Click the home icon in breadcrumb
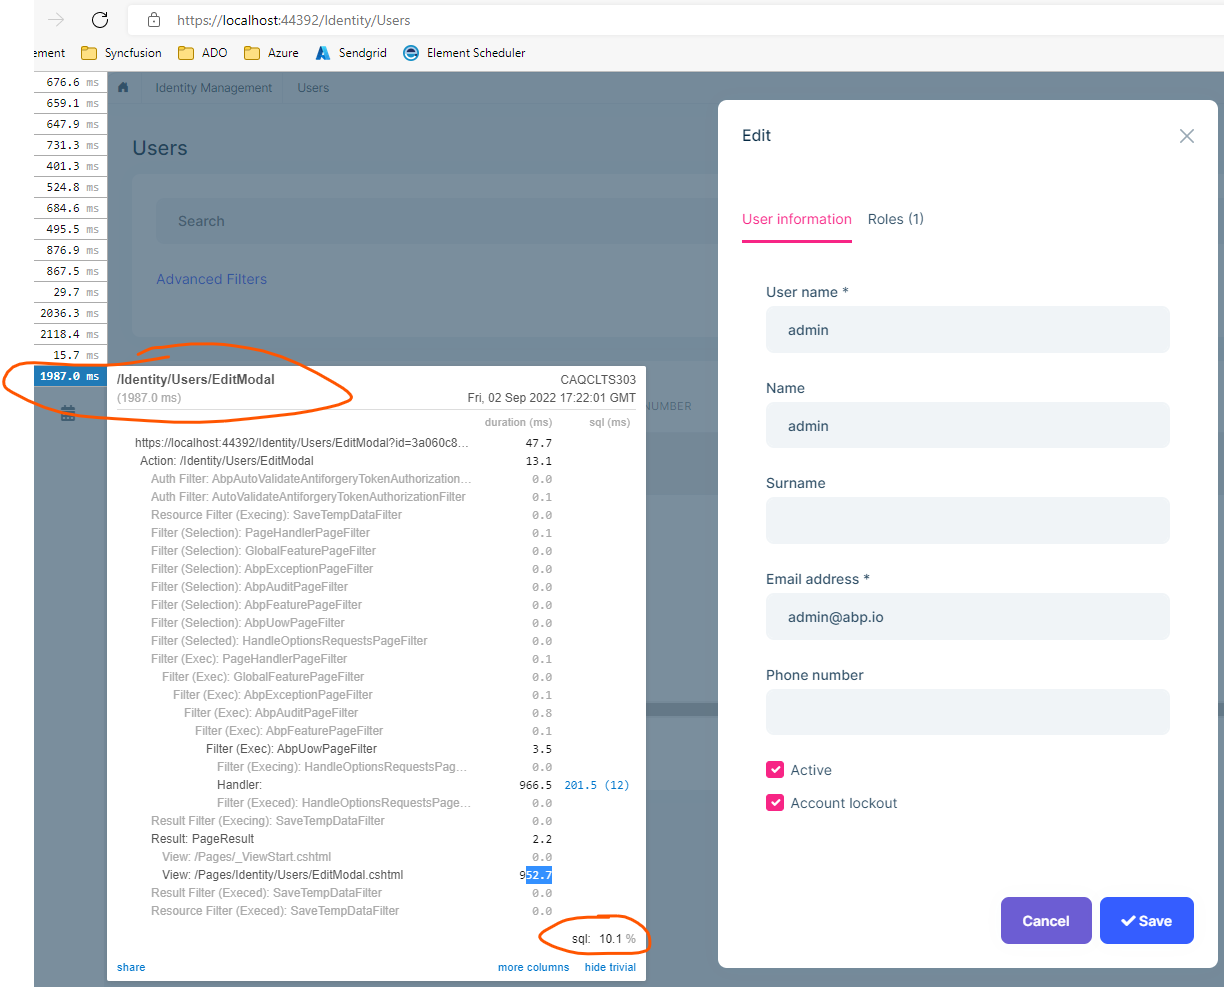 (123, 88)
